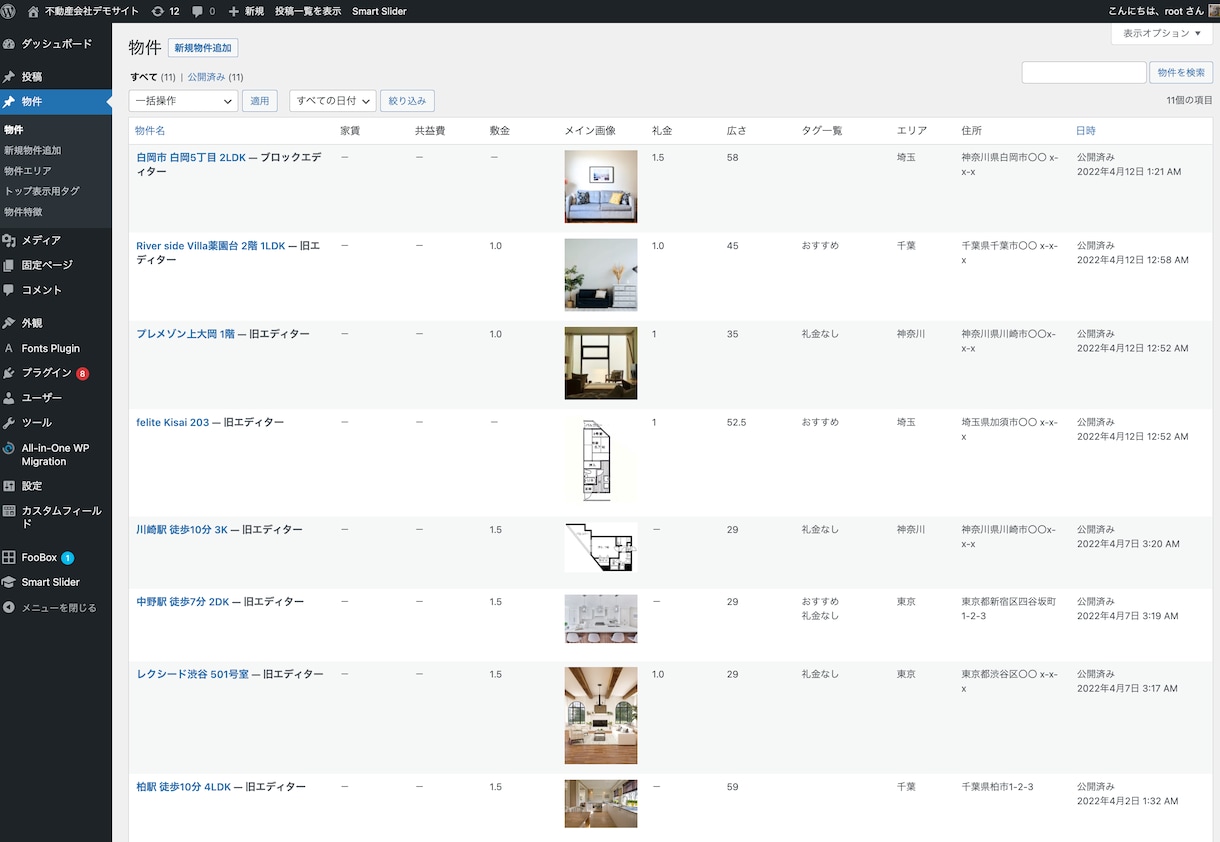
Task: Click 投稿一覧を表示 in the admin bar
Action: coord(308,11)
